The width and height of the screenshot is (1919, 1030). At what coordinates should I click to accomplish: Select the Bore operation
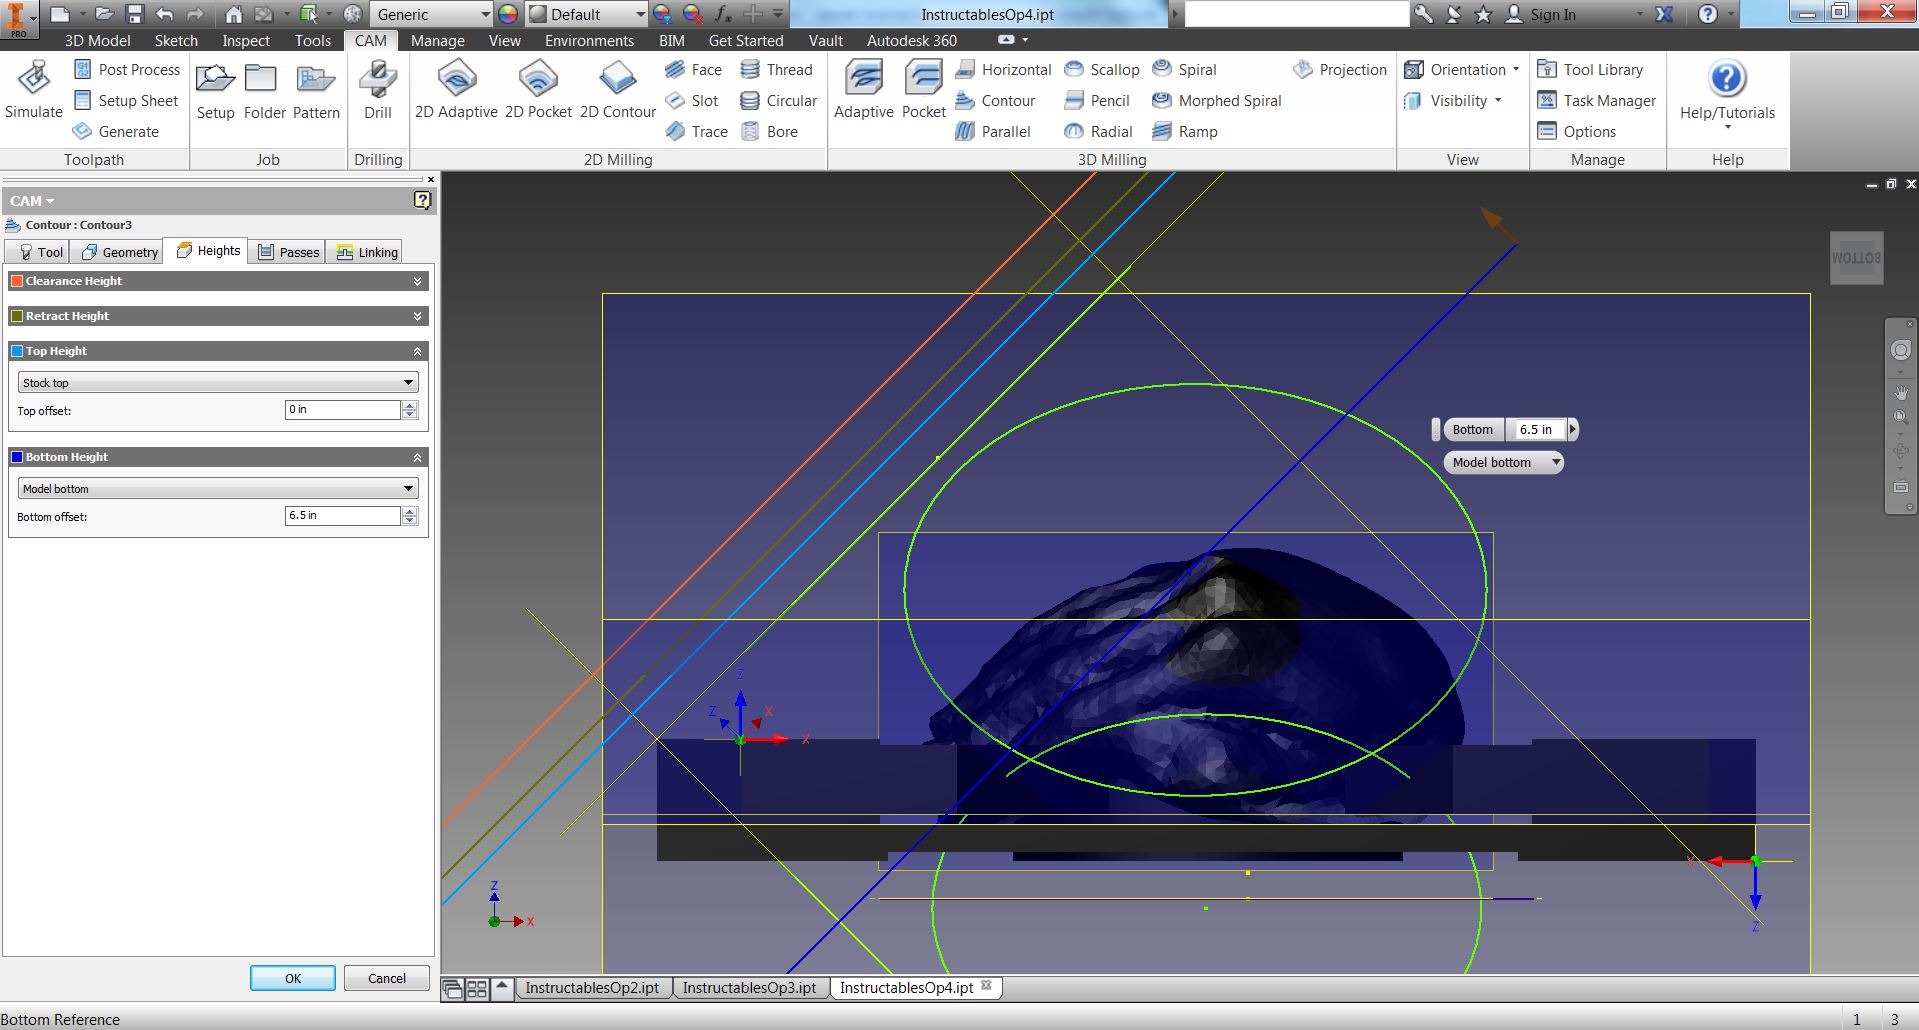(x=769, y=132)
